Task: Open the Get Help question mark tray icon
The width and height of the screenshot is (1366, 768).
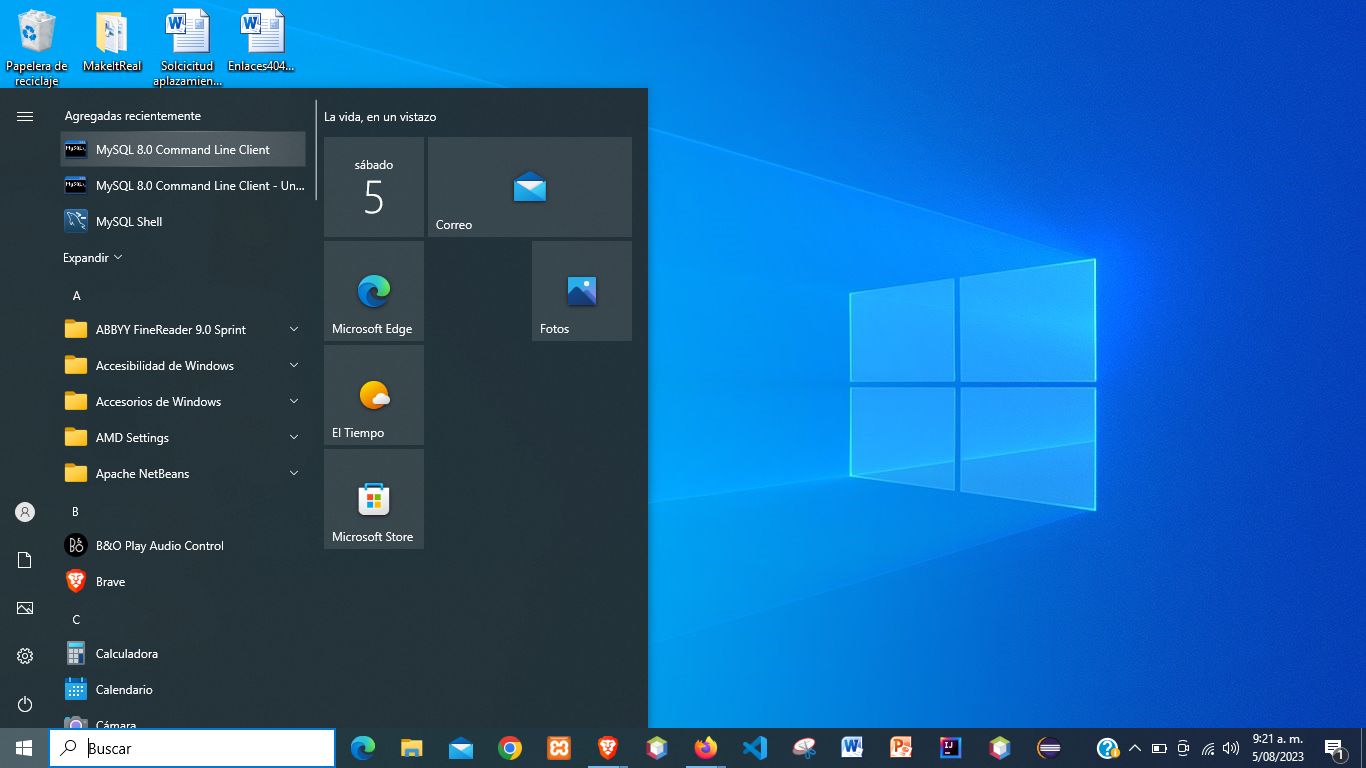Action: click(x=1107, y=748)
